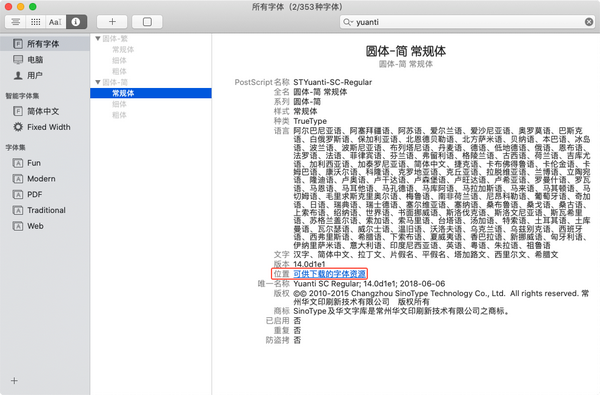Screen dimensions: 600x395
Task: Toggle the font information view
Action: click(x=76, y=22)
